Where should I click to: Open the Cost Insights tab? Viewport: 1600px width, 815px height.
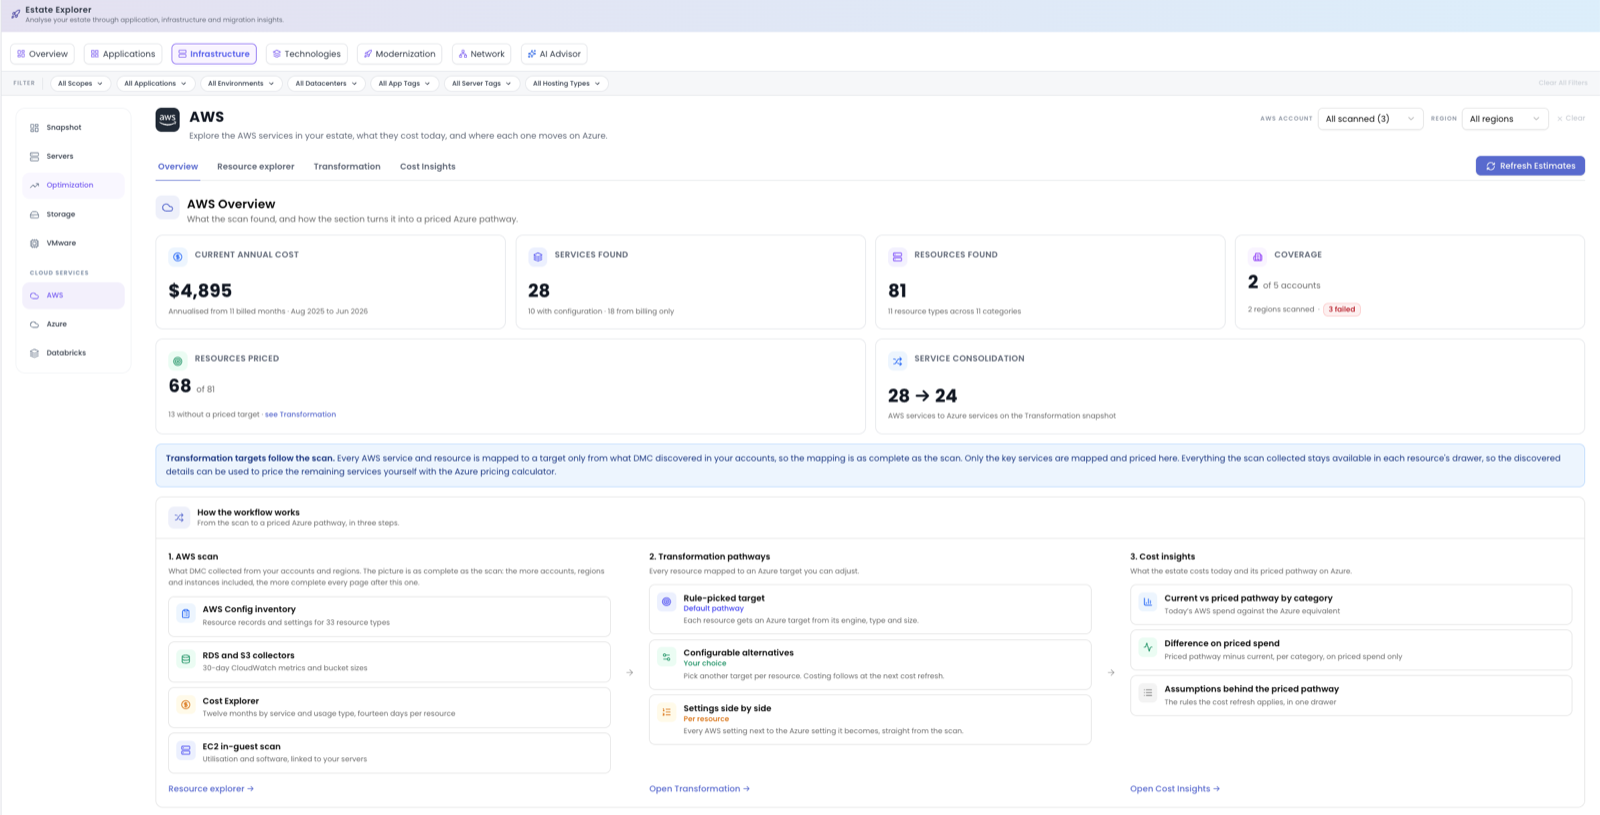[x=428, y=167]
